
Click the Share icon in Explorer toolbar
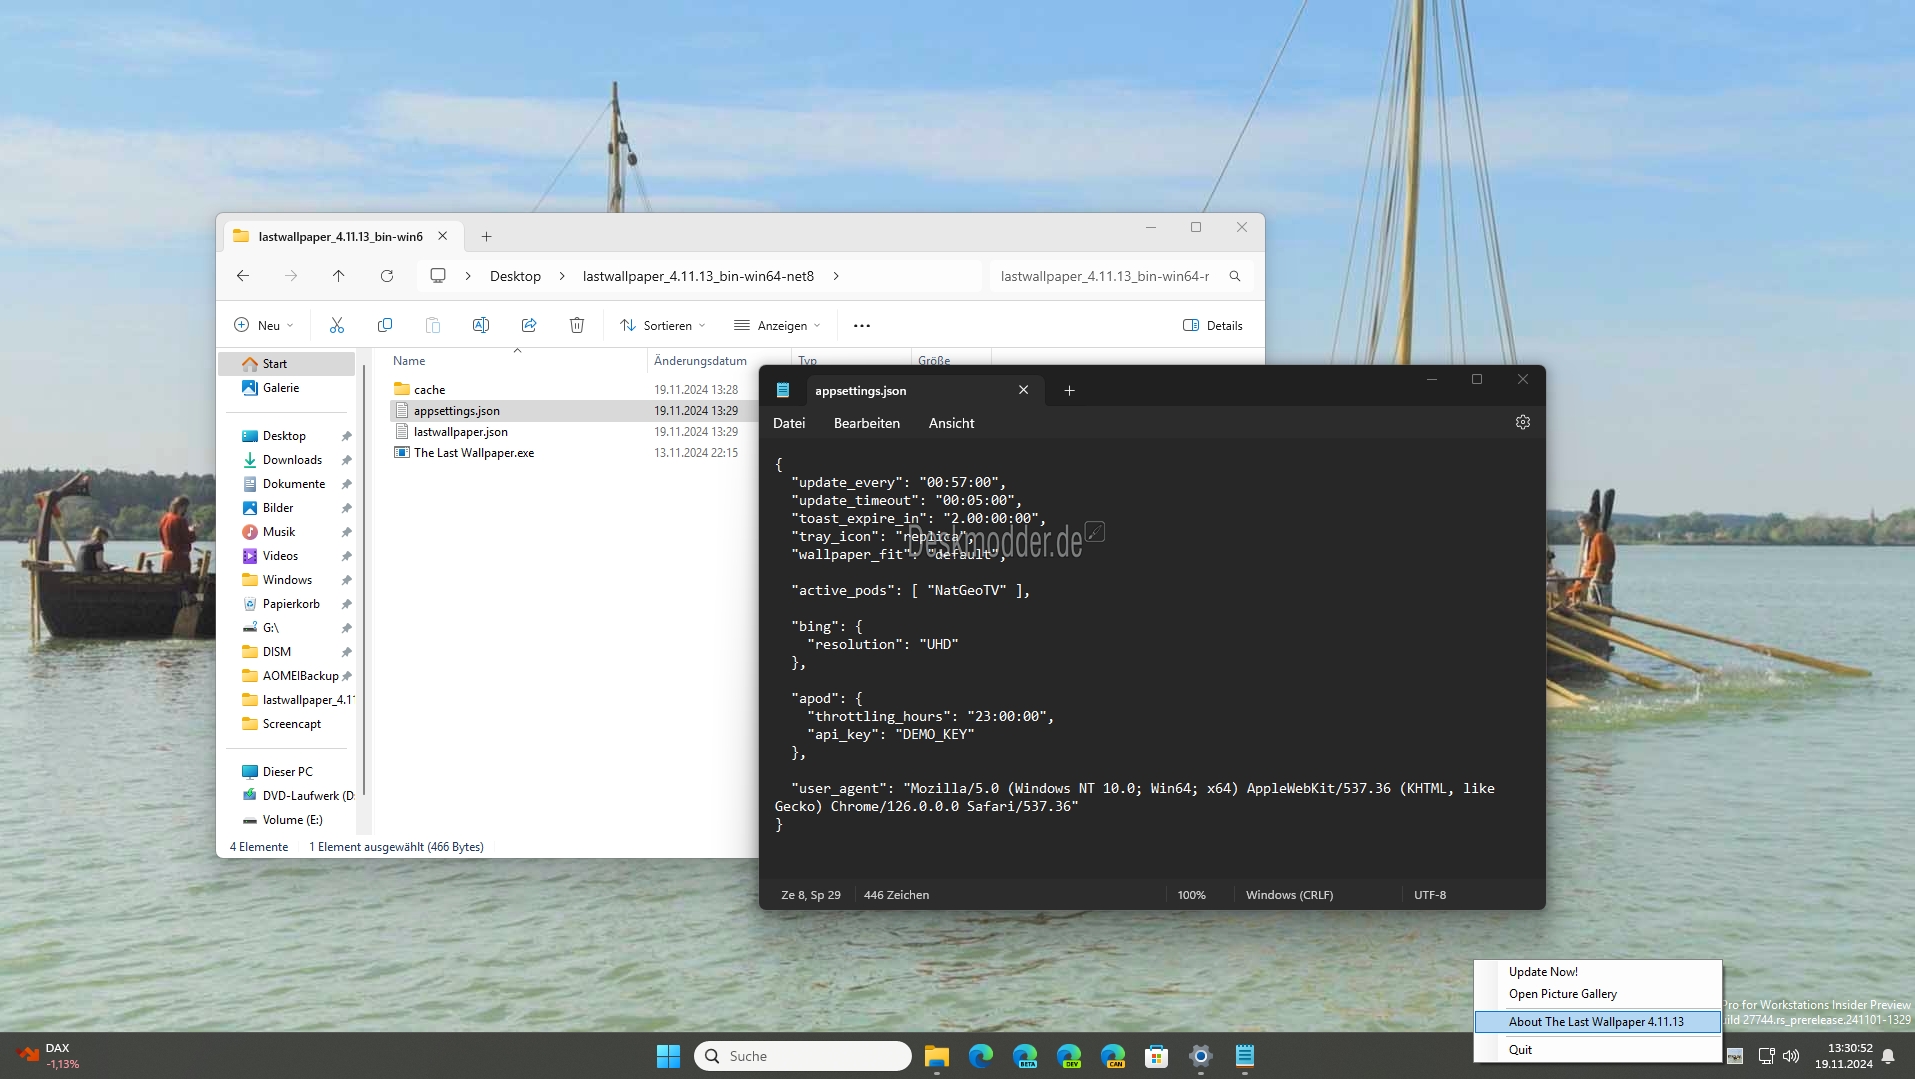tap(528, 325)
